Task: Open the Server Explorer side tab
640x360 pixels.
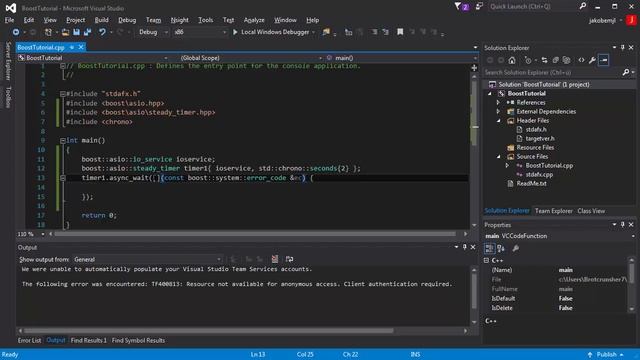Action: tap(8, 61)
